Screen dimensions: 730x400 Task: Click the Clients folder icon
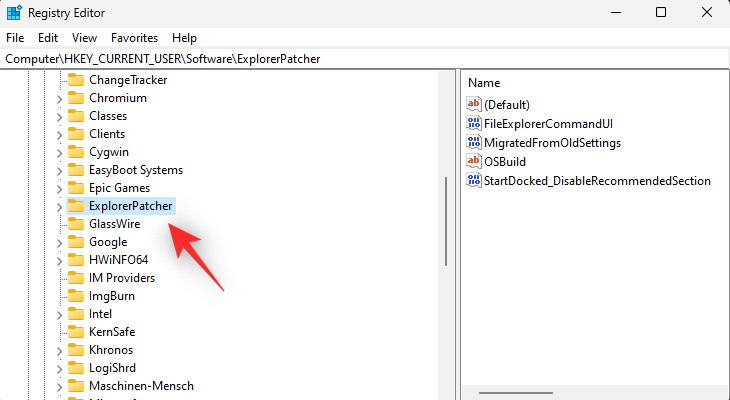(75, 134)
